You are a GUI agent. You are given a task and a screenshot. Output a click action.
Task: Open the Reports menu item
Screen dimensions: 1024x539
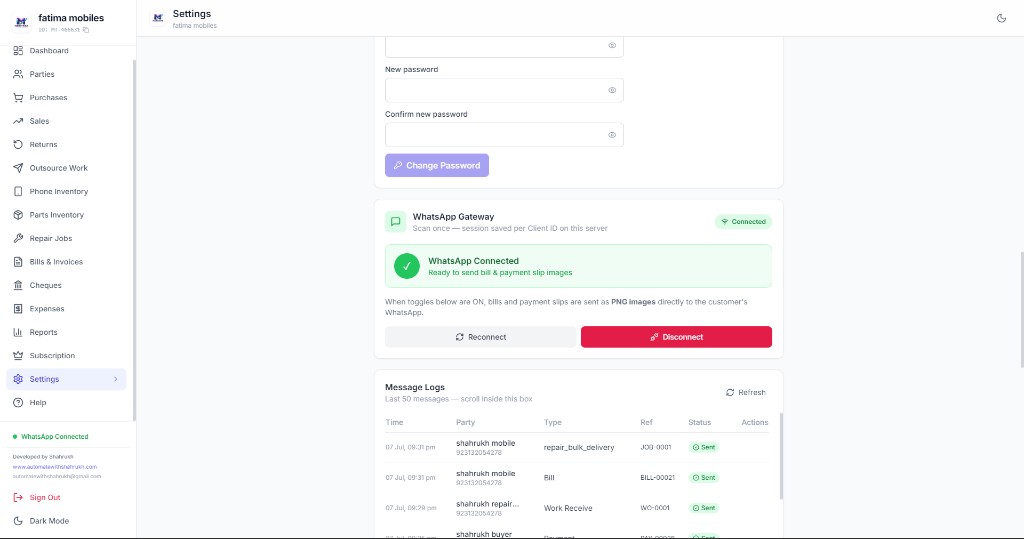click(x=66, y=332)
